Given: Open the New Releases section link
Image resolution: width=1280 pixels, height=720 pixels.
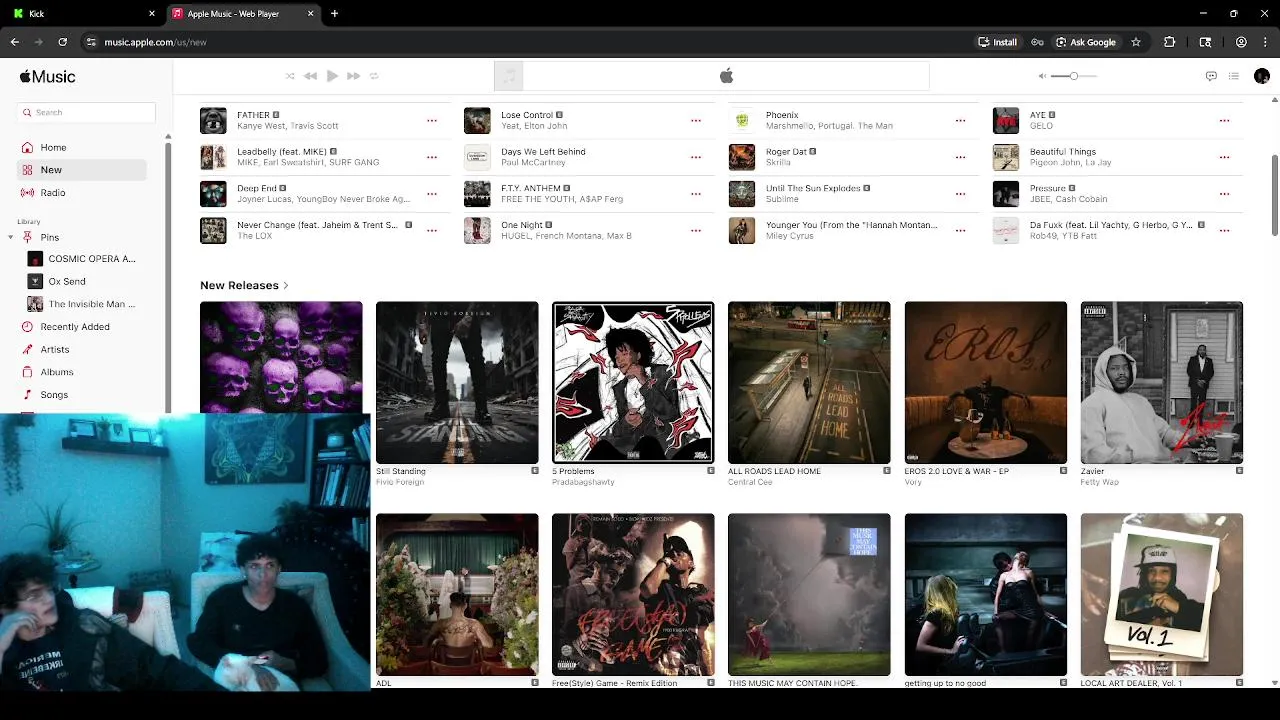Looking at the screenshot, I should point(244,285).
